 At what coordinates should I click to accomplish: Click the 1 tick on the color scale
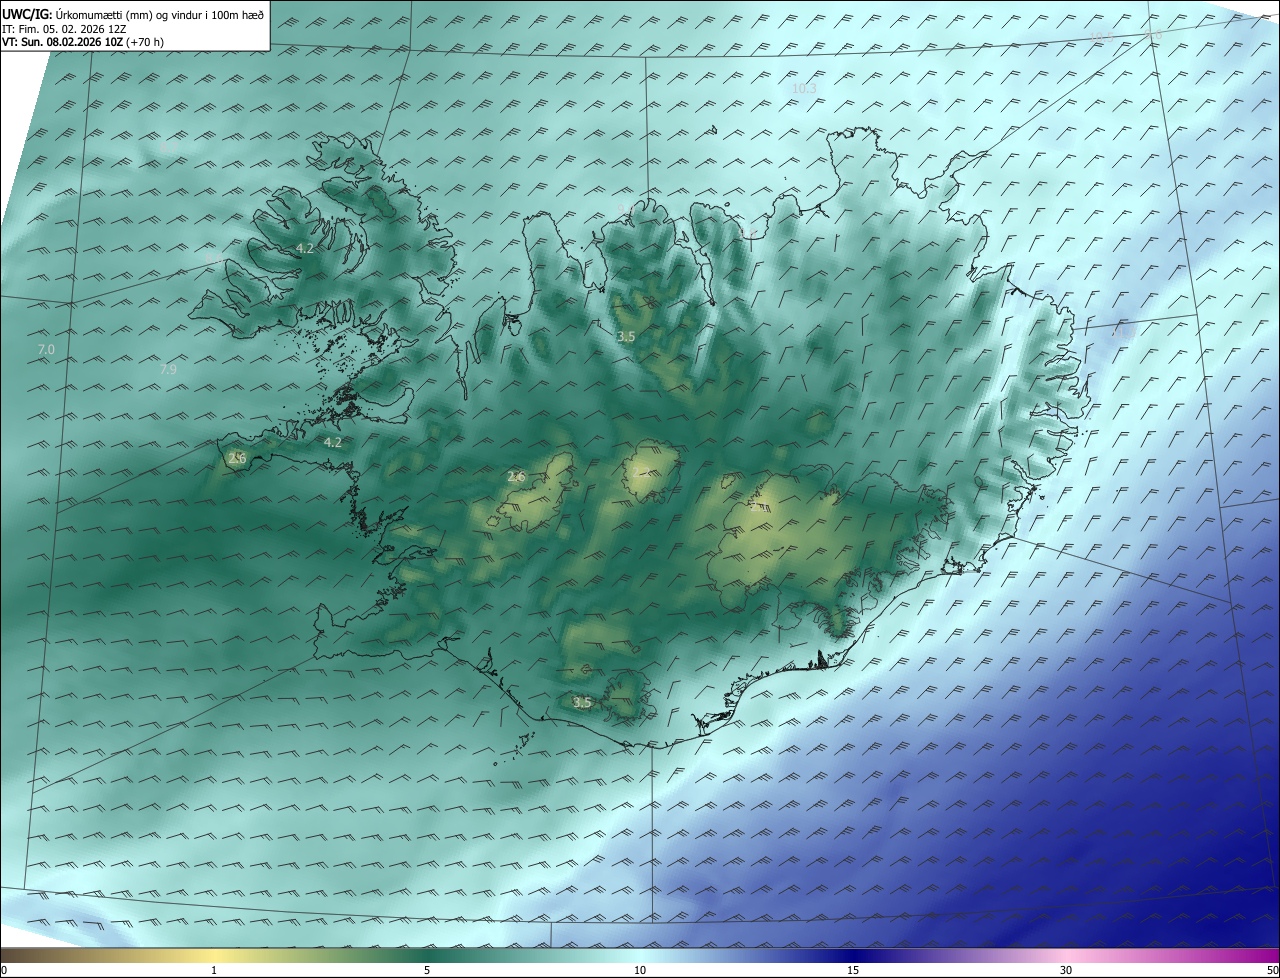click(214, 970)
